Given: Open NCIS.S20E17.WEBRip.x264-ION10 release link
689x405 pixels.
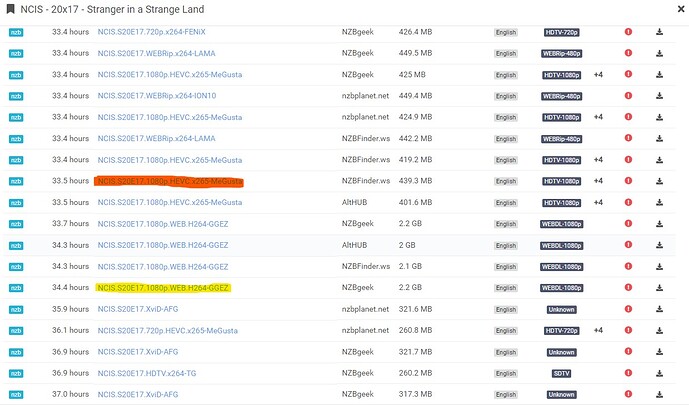Looking at the screenshot, I should tap(157, 96).
